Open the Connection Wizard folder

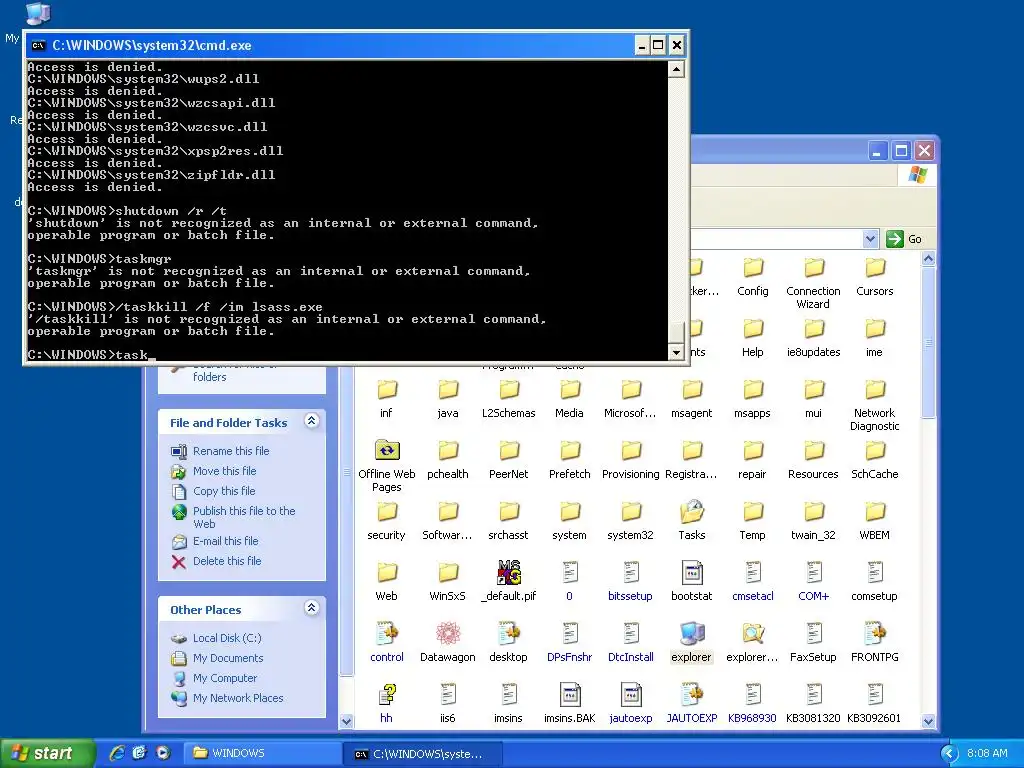813,268
